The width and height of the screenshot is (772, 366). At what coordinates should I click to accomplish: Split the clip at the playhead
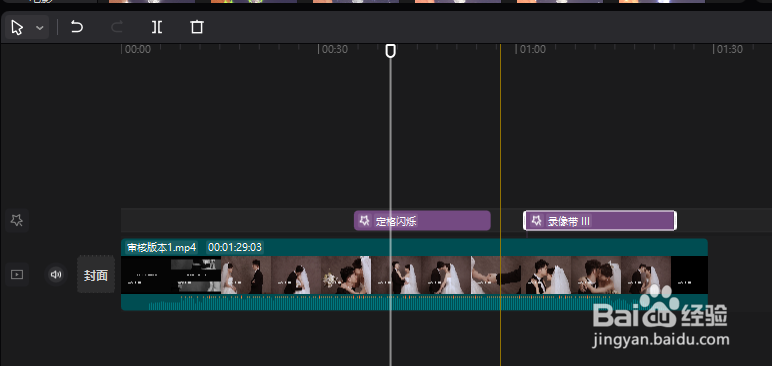click(157, 27)
